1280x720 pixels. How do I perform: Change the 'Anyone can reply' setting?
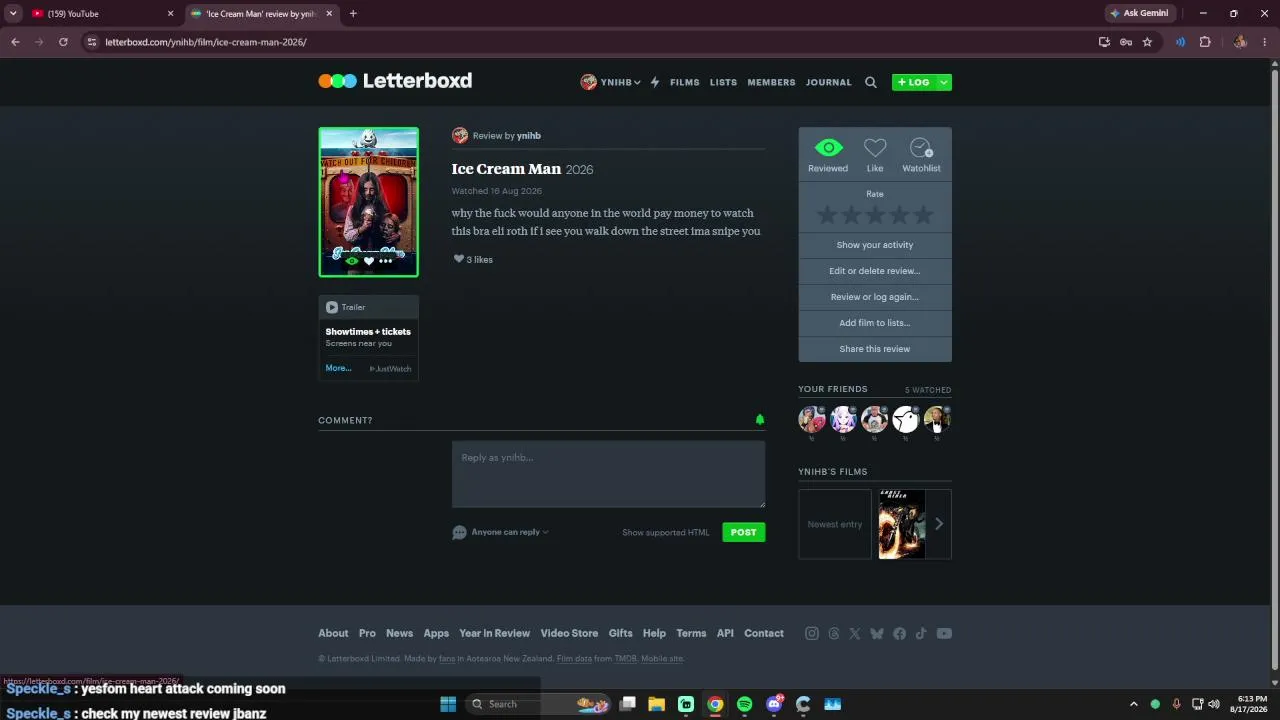point(510,532)
